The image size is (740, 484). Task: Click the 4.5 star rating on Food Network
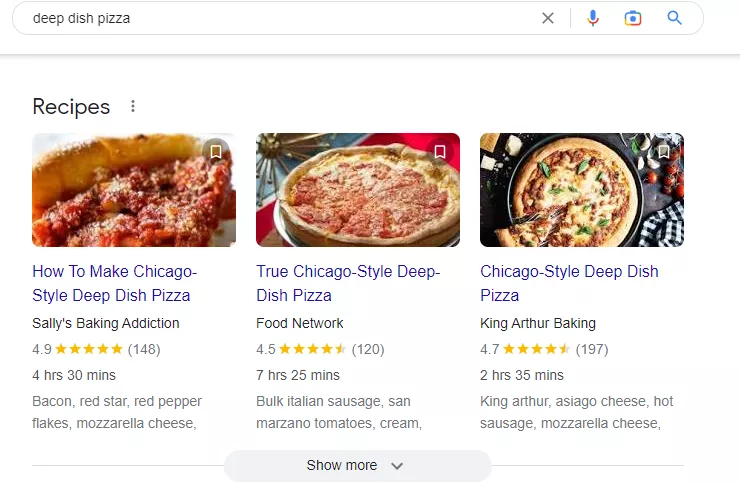(320, 350)
